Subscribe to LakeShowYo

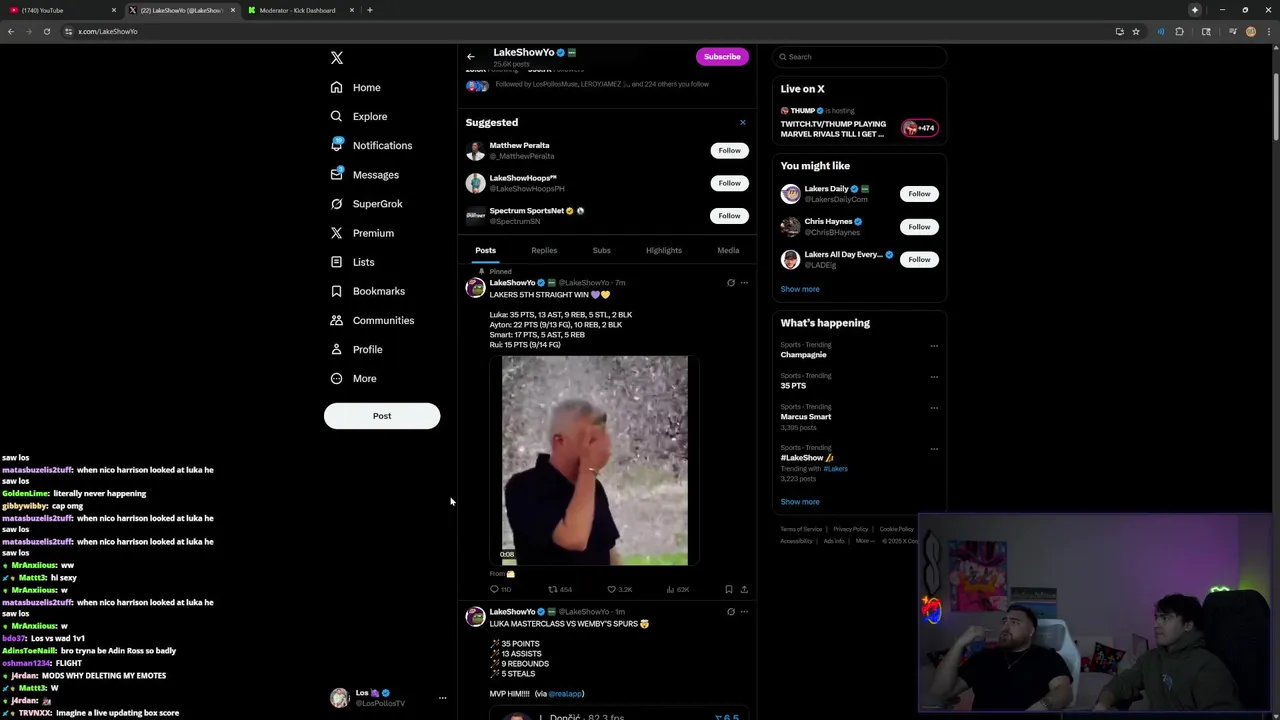tap(722, 56)
